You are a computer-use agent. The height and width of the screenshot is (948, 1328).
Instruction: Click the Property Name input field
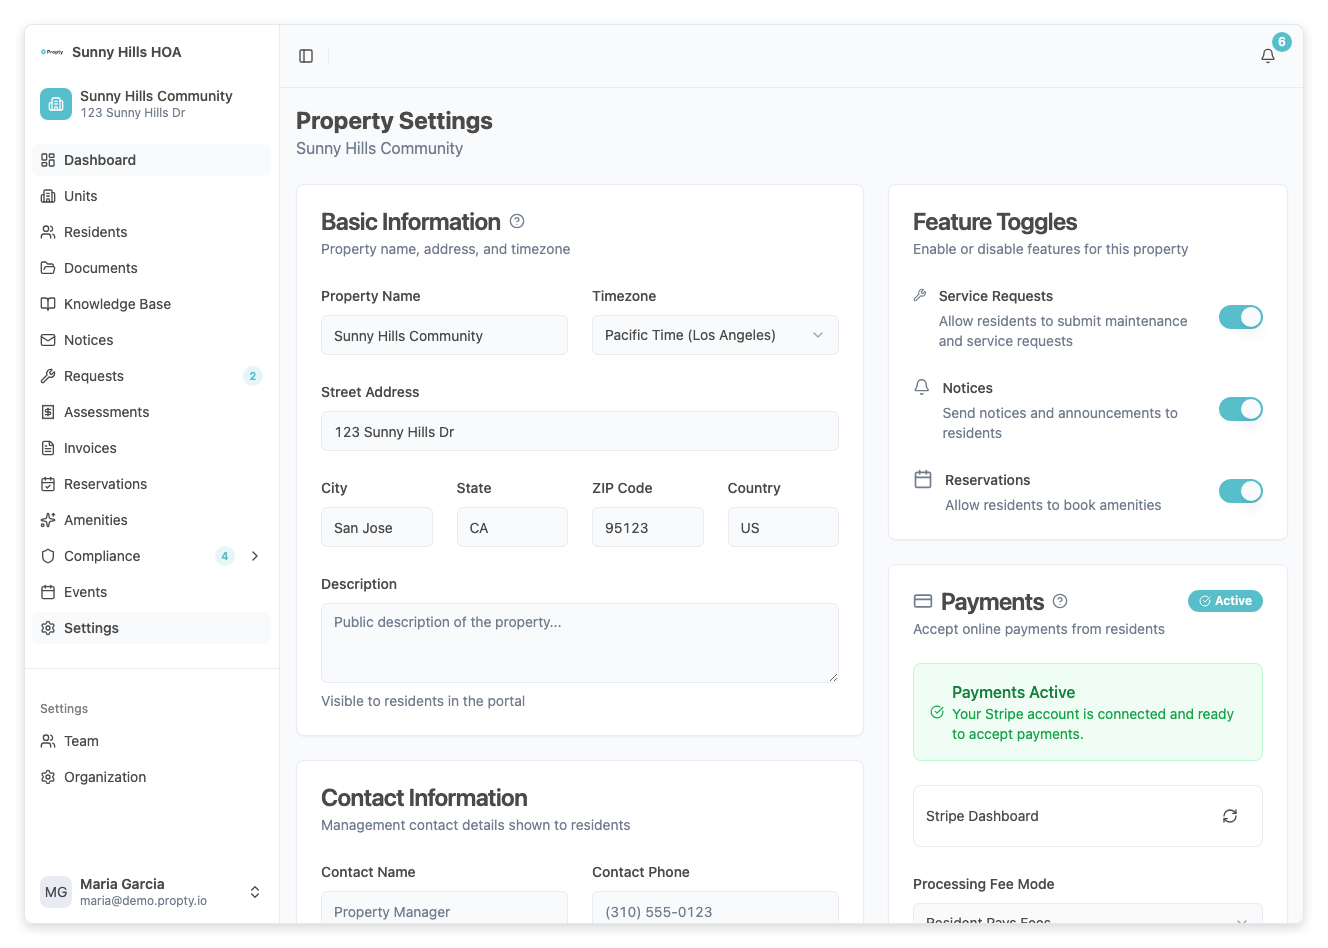(x=444, y=335)
